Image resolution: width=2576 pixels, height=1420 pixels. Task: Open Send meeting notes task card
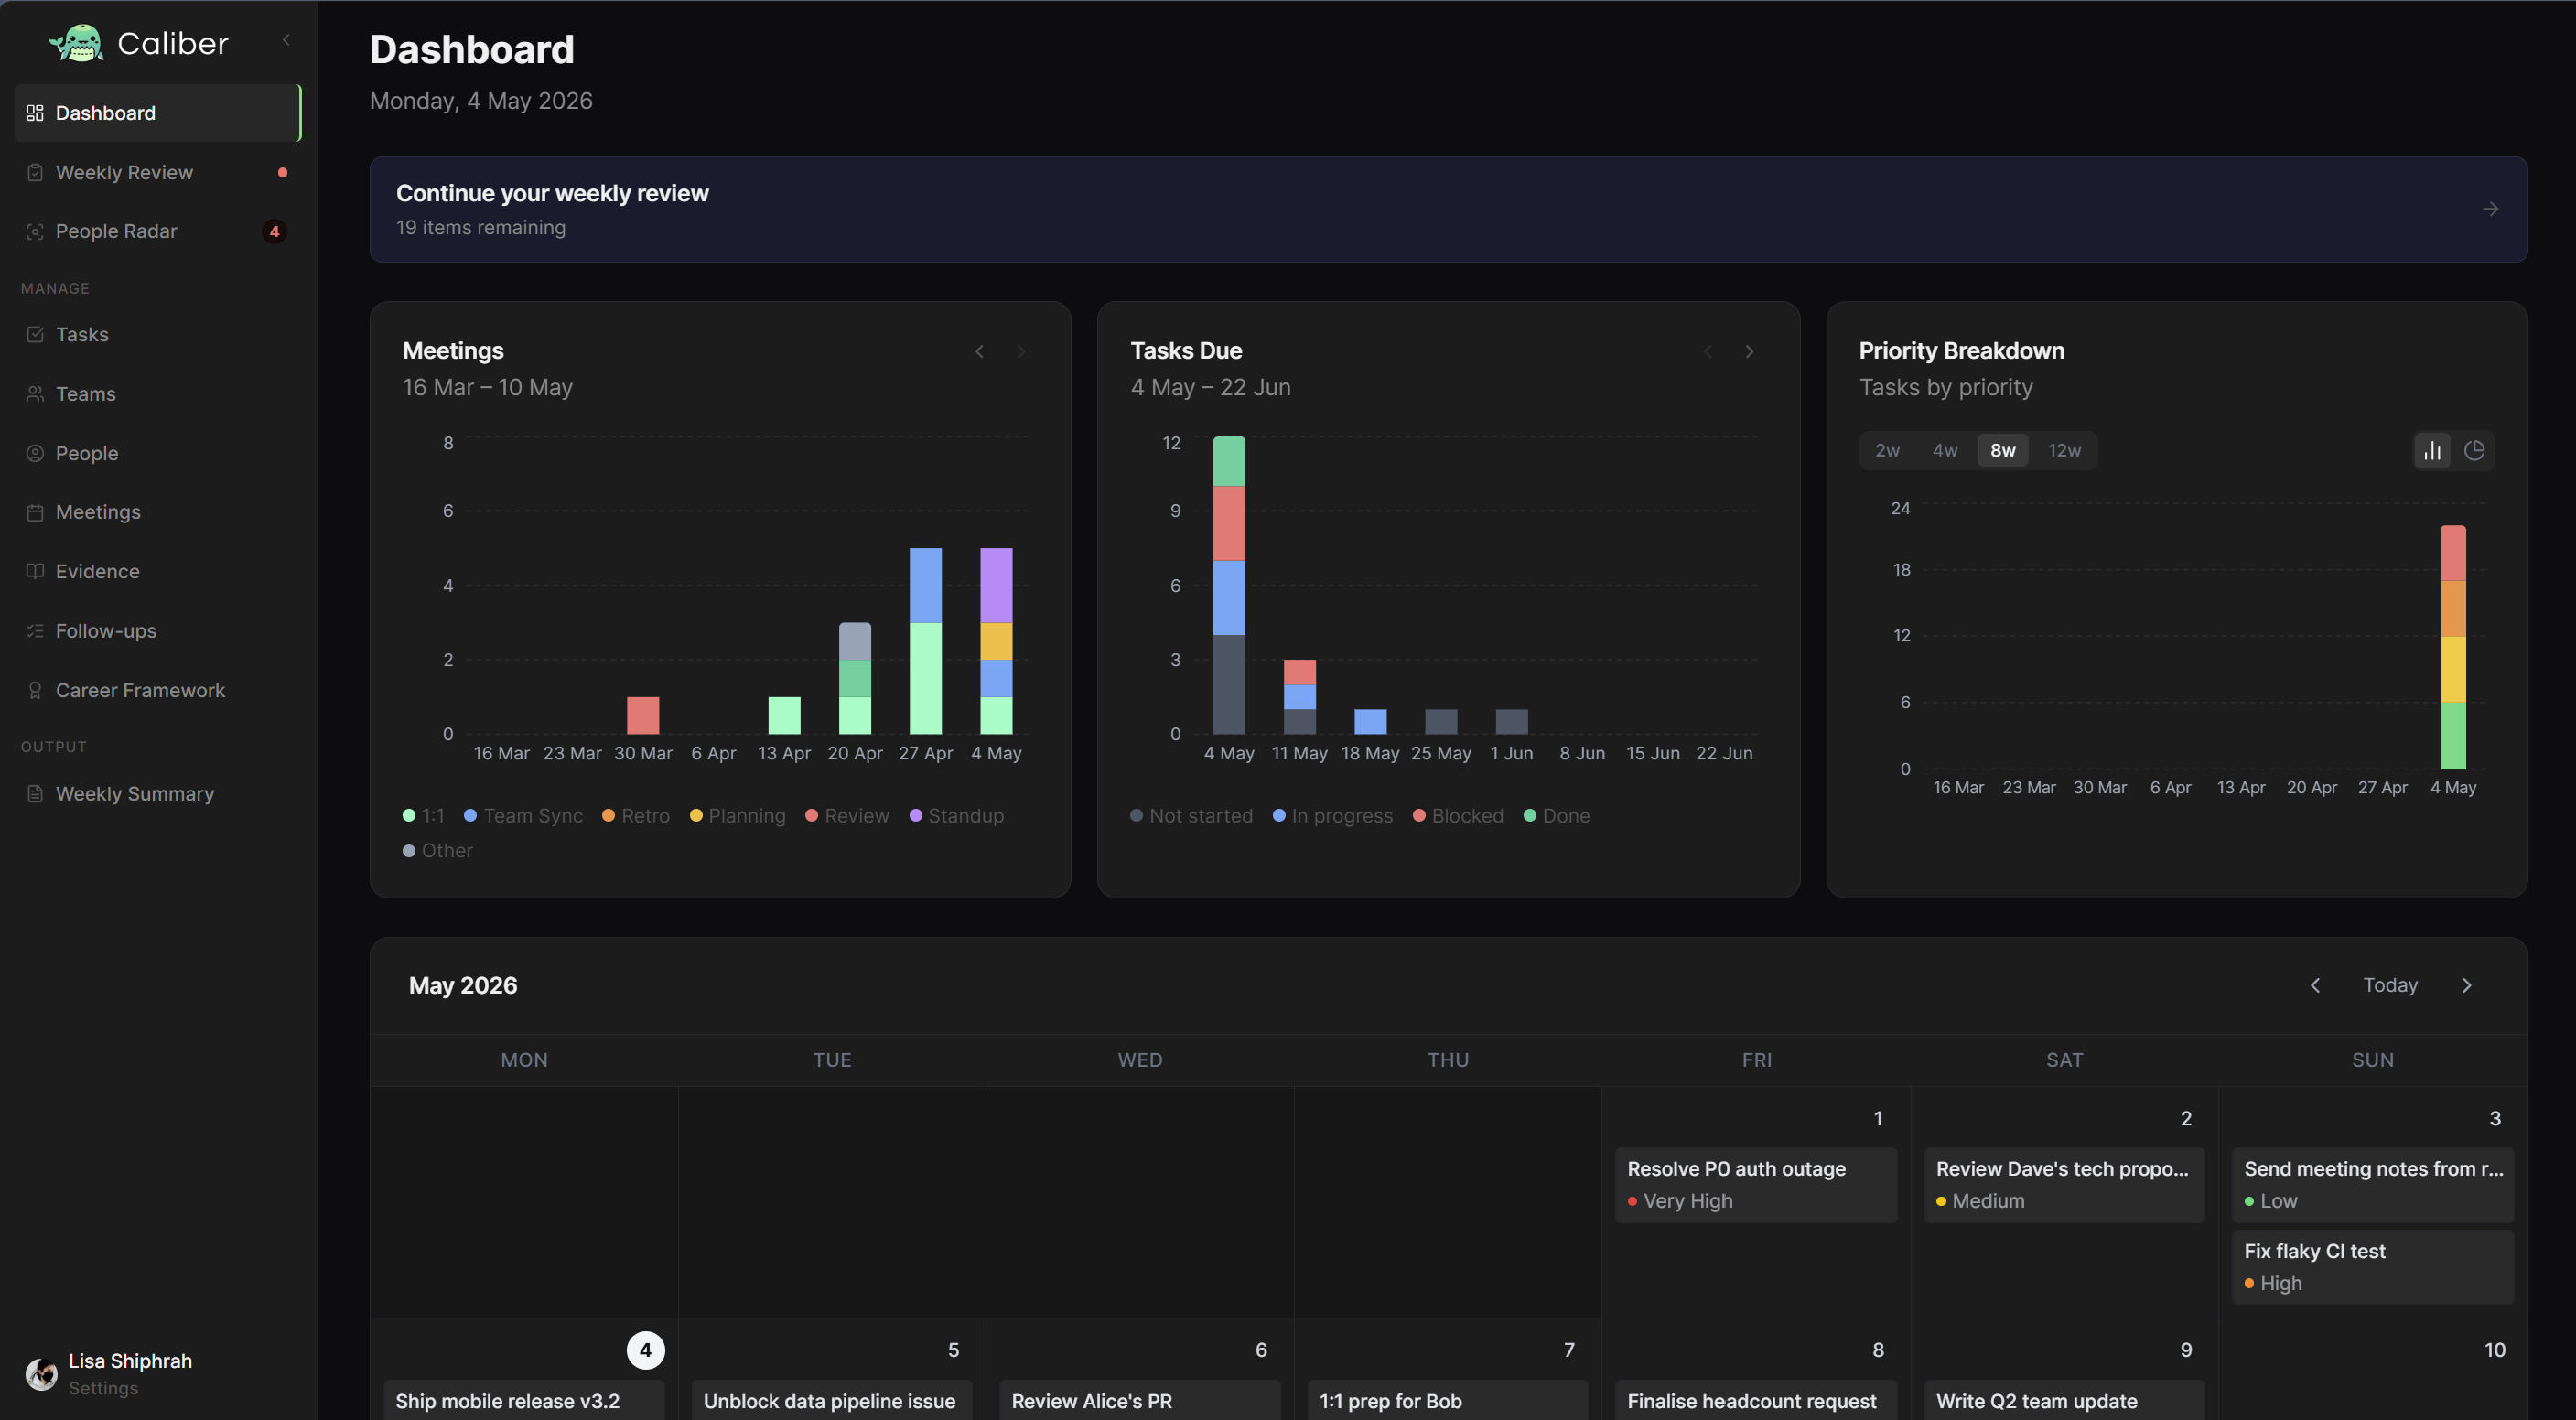tap(2373, 1185)
